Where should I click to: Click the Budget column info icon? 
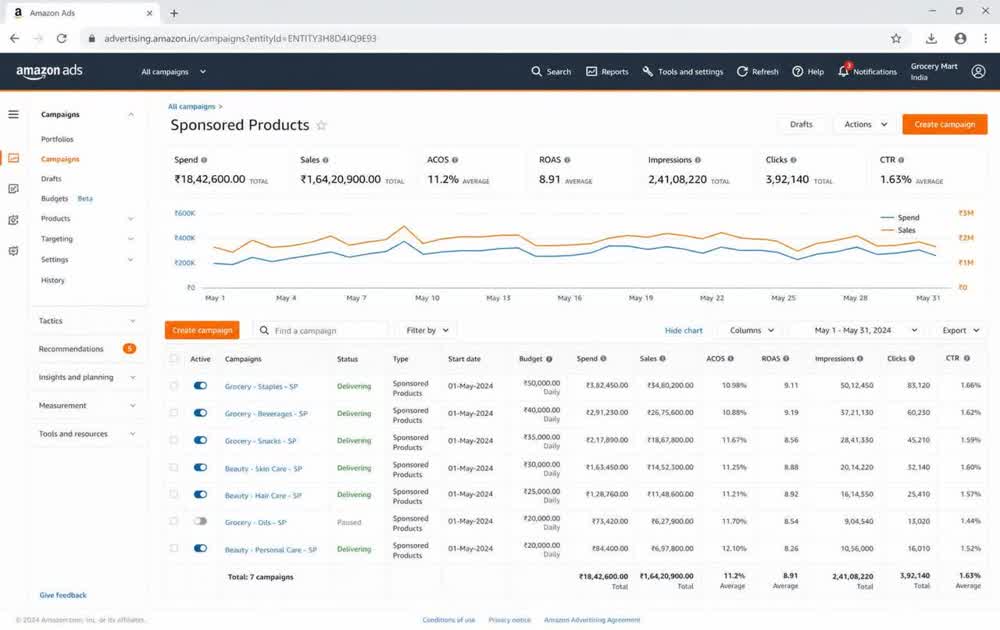click(x=549, y=359)
